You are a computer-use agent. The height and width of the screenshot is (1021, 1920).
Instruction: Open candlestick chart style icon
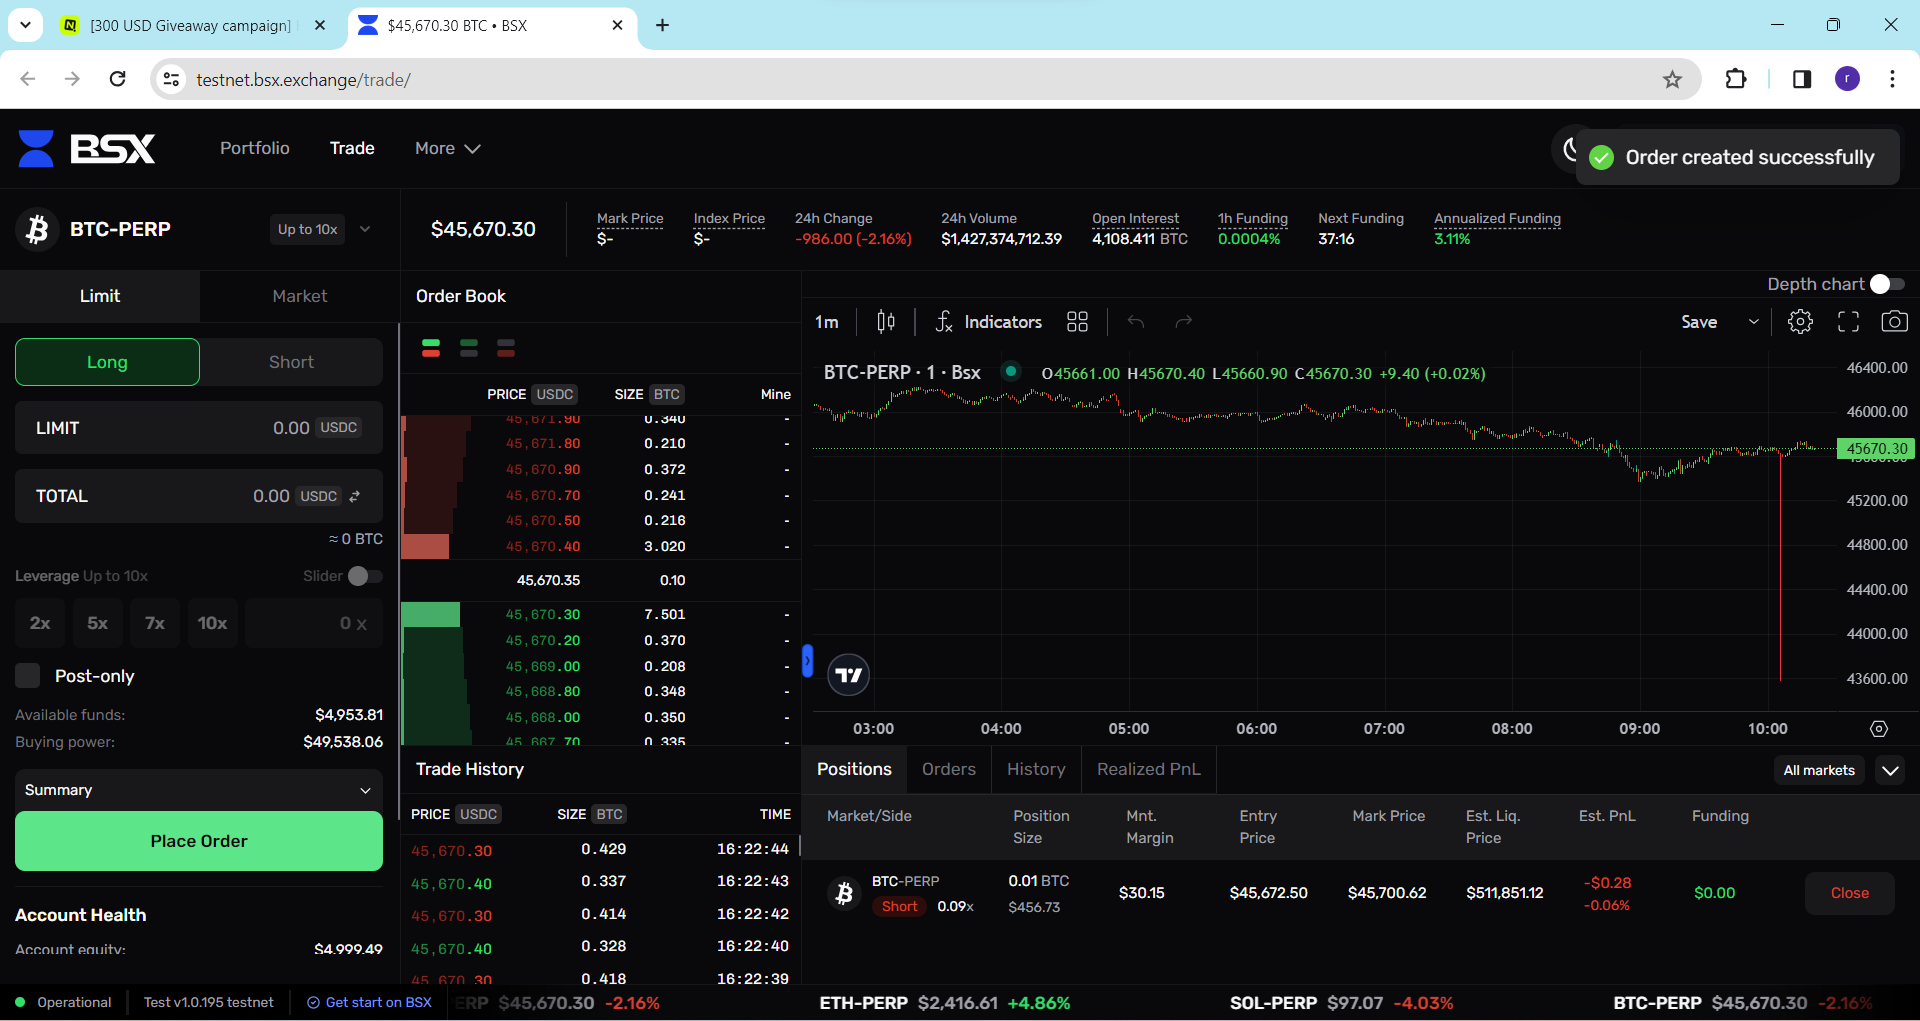tap(886, 322)
